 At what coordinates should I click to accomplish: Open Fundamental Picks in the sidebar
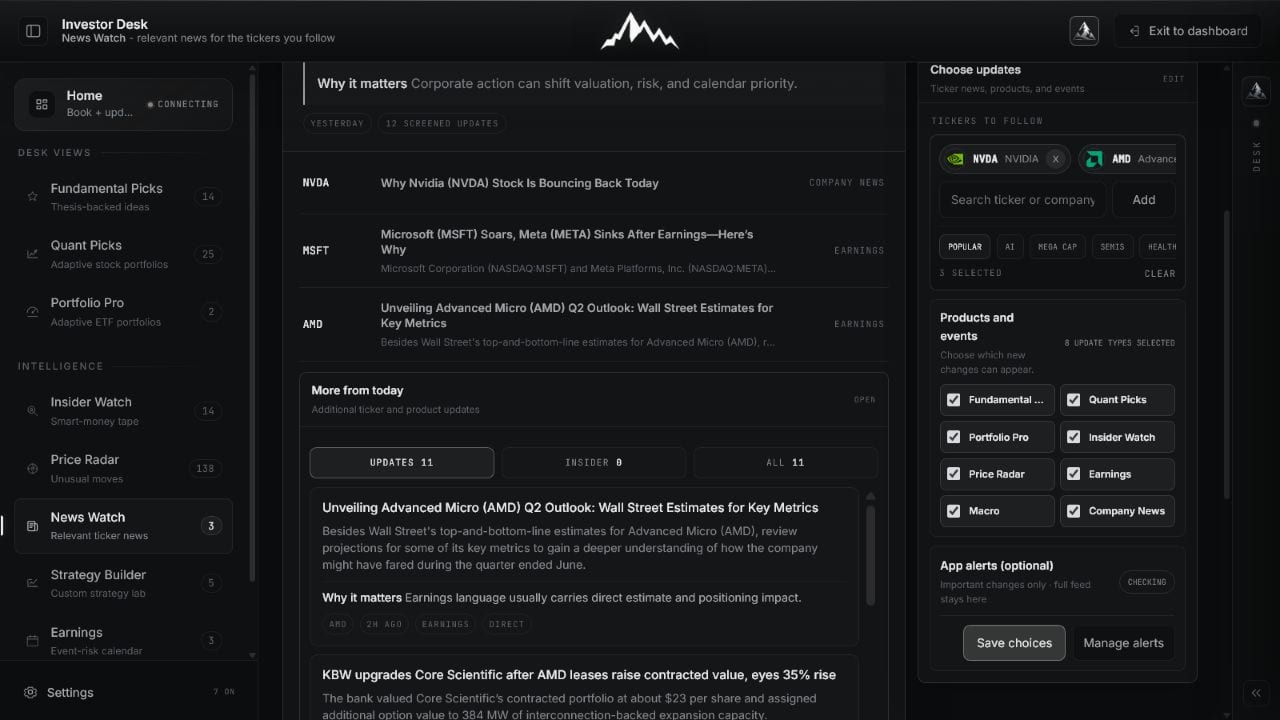(x=123, y=197)
